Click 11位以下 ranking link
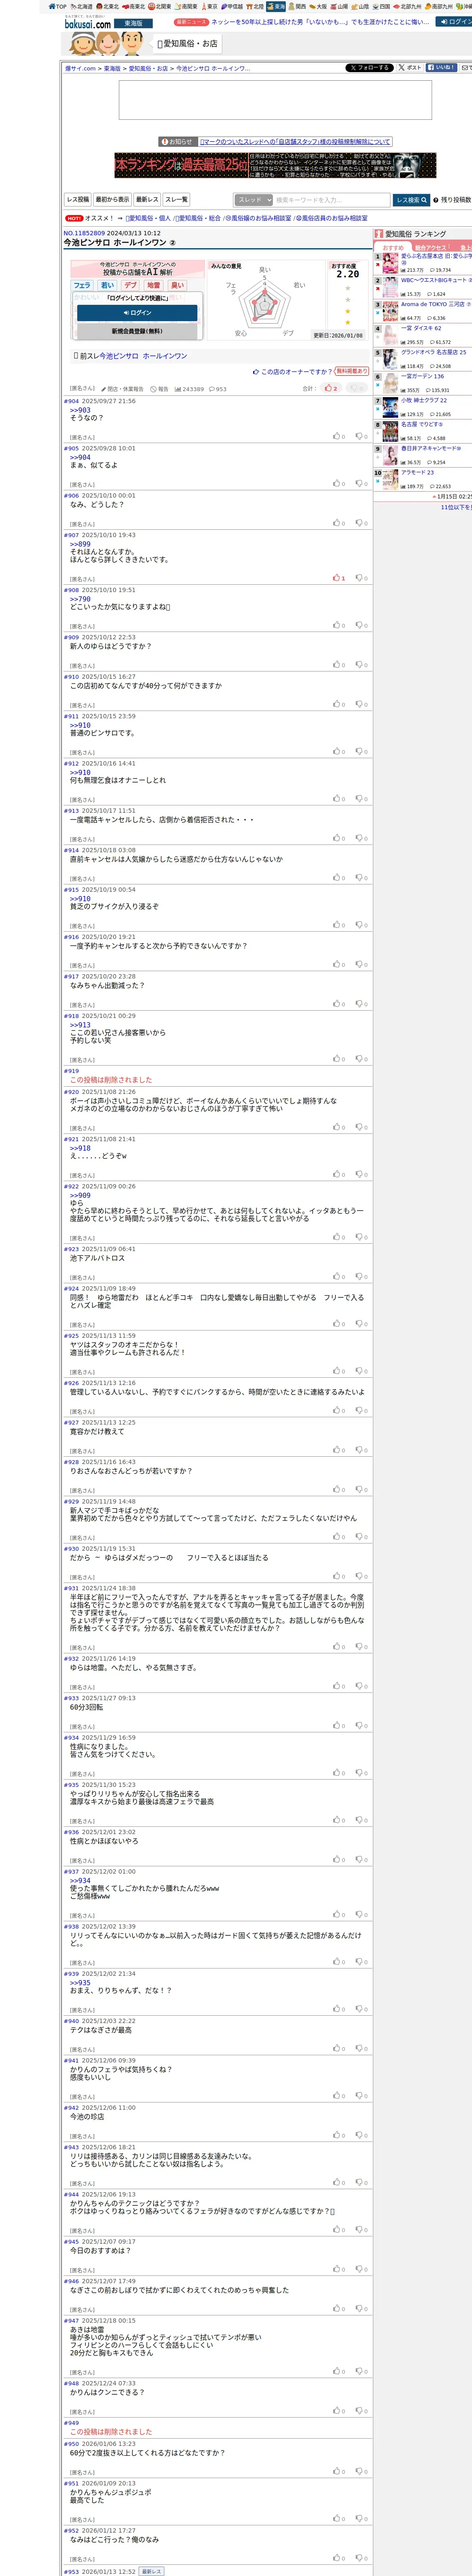 456,507
